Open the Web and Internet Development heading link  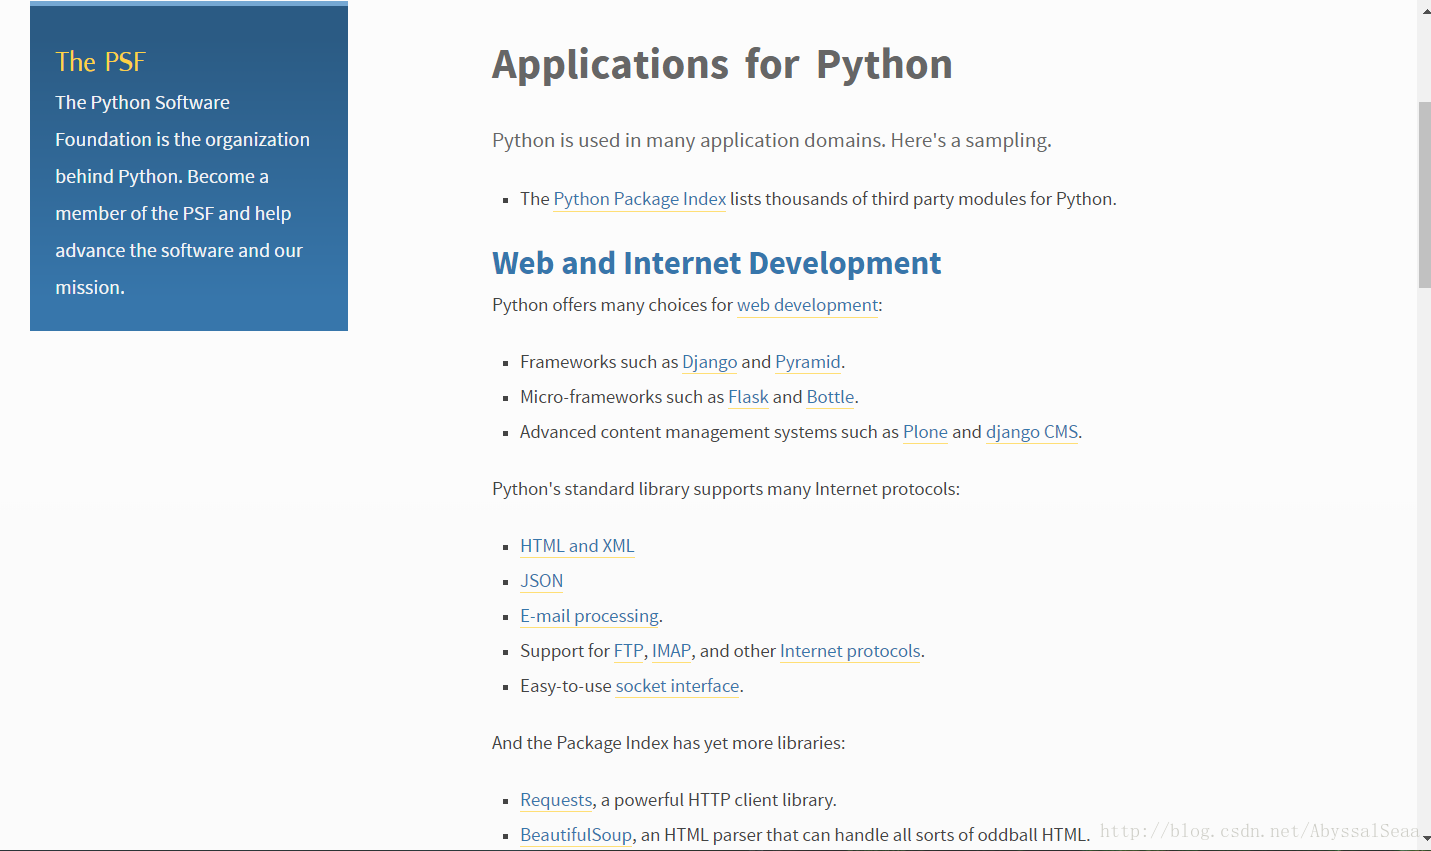(x=716, y=263)
